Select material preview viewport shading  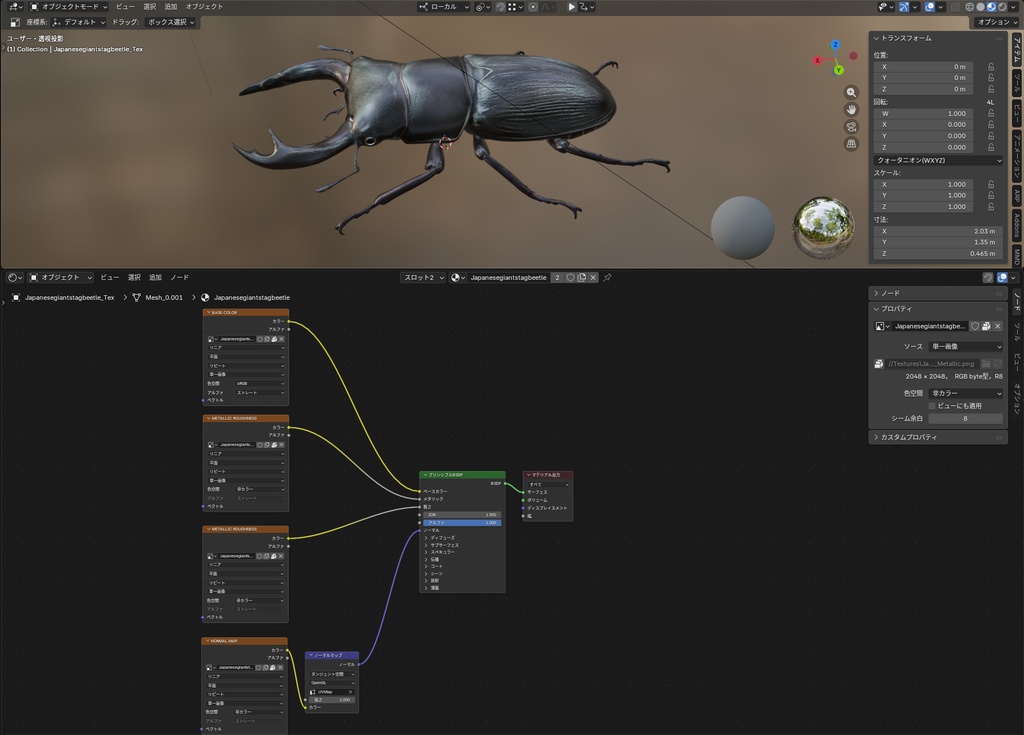point(991,7)
